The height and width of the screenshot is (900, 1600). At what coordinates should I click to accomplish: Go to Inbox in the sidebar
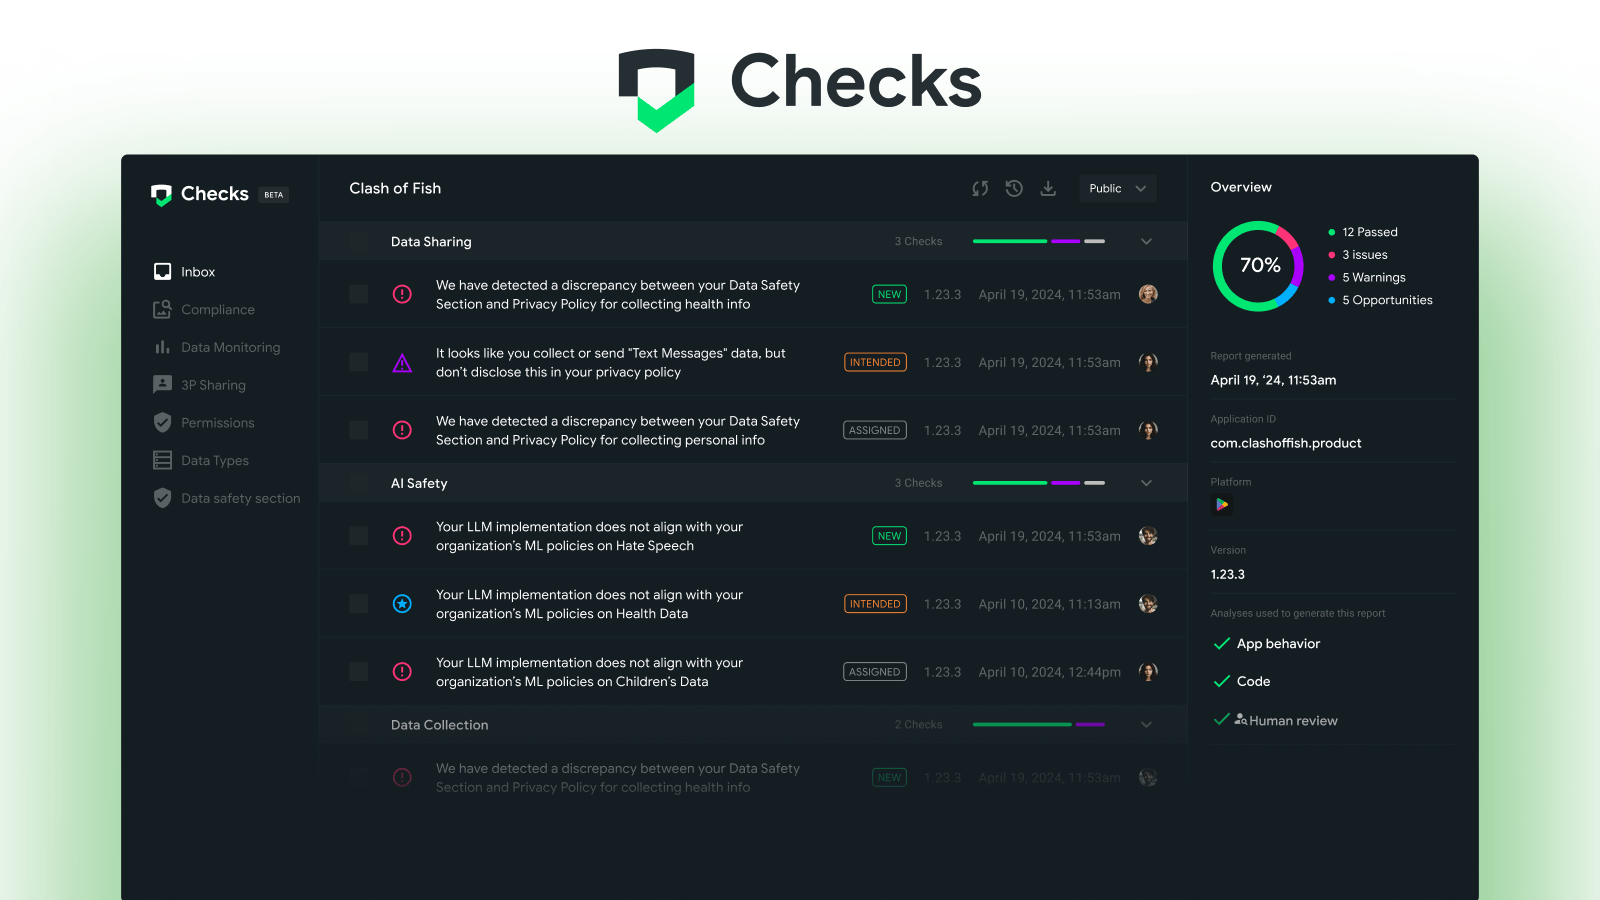tap(197, 272)
